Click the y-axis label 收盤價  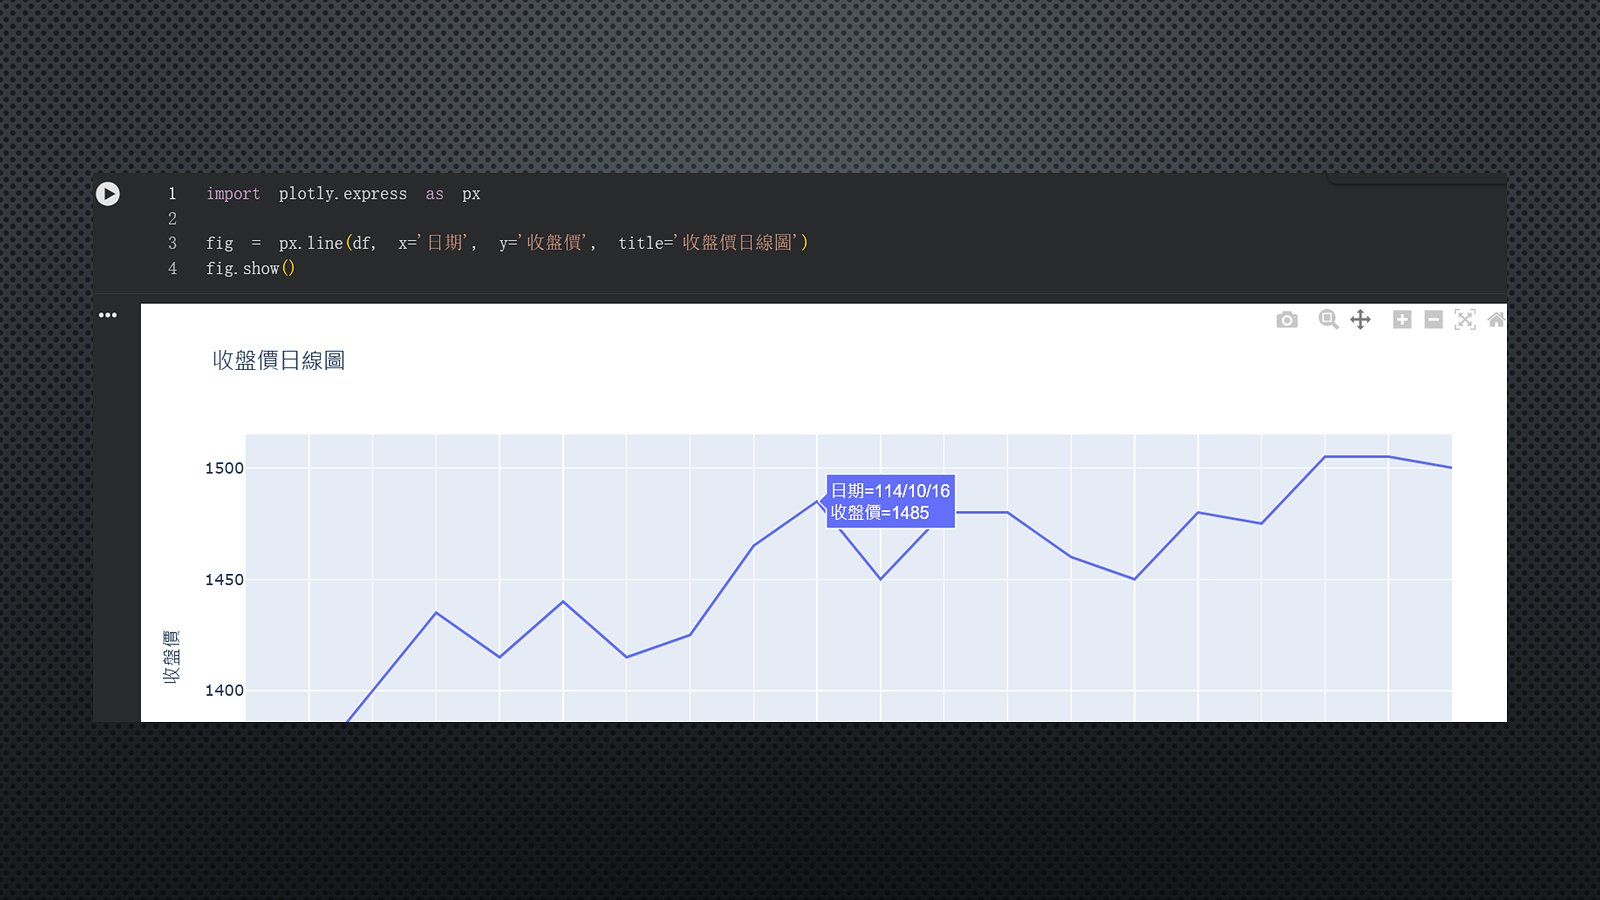click(172, 657)
